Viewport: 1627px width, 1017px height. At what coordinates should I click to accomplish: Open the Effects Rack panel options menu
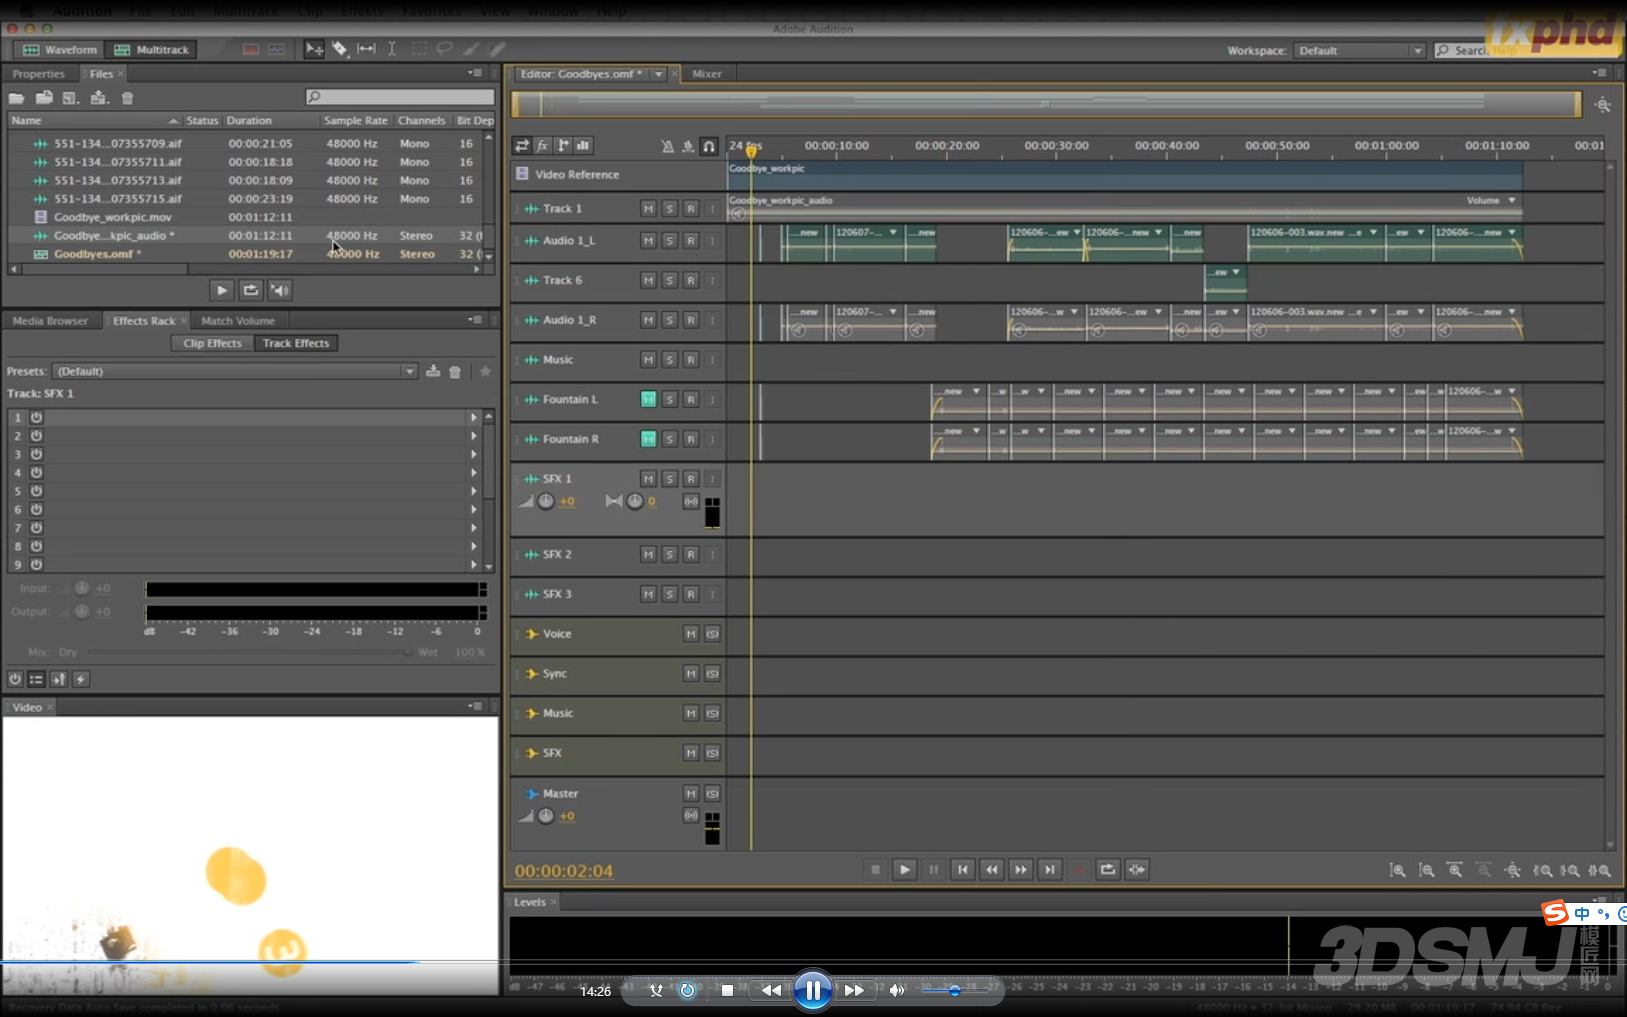[x=475, y=320]
